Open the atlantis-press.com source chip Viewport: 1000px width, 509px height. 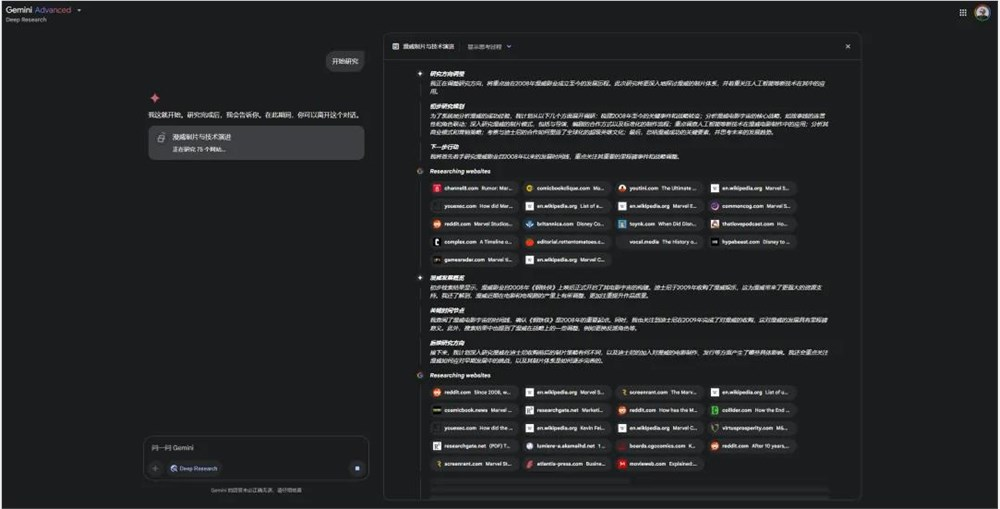(x=566, y=464)
